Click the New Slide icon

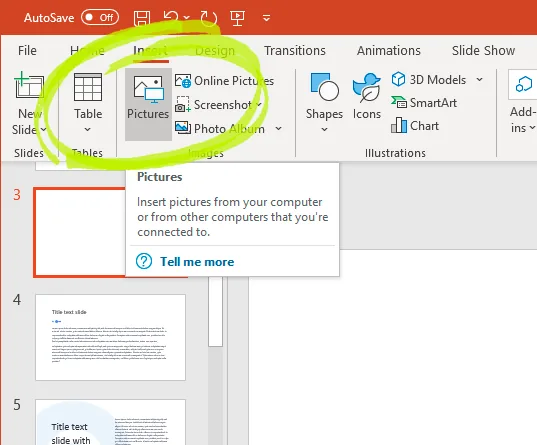click(x=29, y=85)
